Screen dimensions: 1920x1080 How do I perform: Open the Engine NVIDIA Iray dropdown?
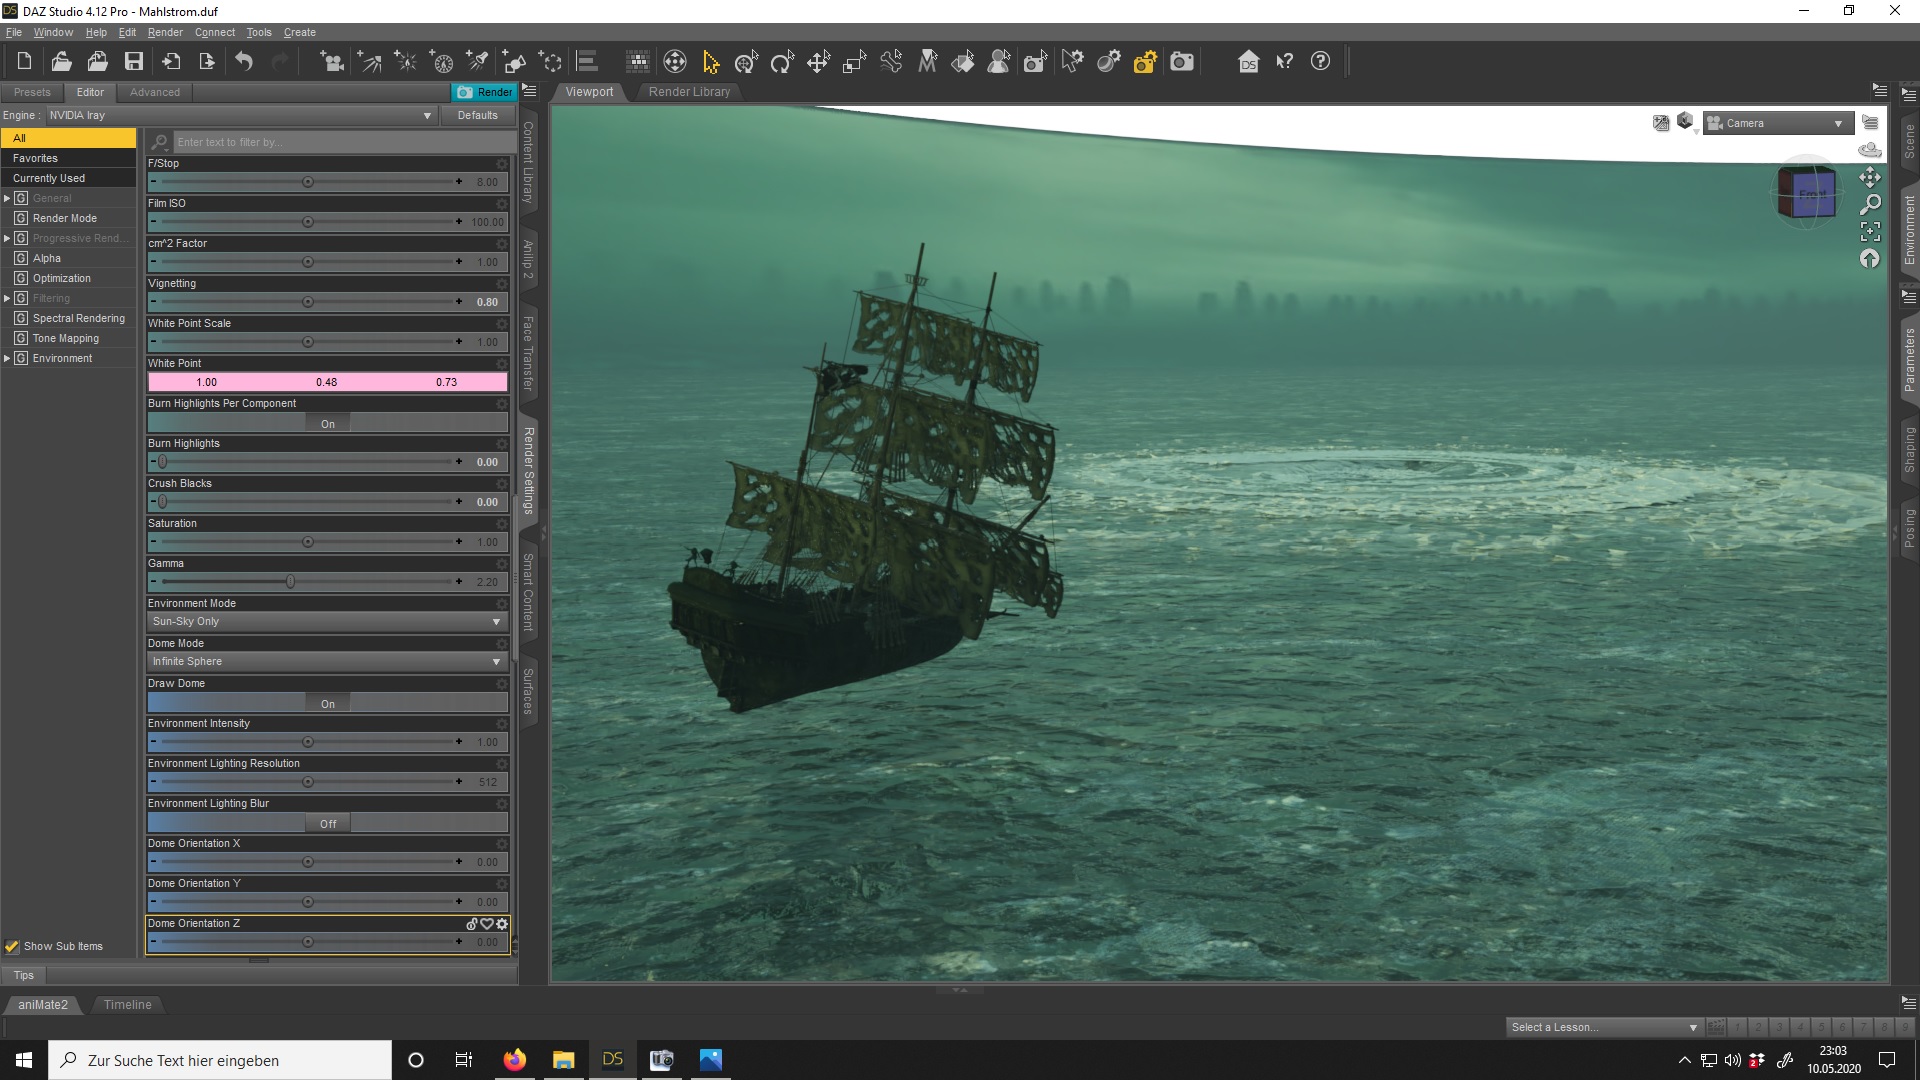coord(240,115)
